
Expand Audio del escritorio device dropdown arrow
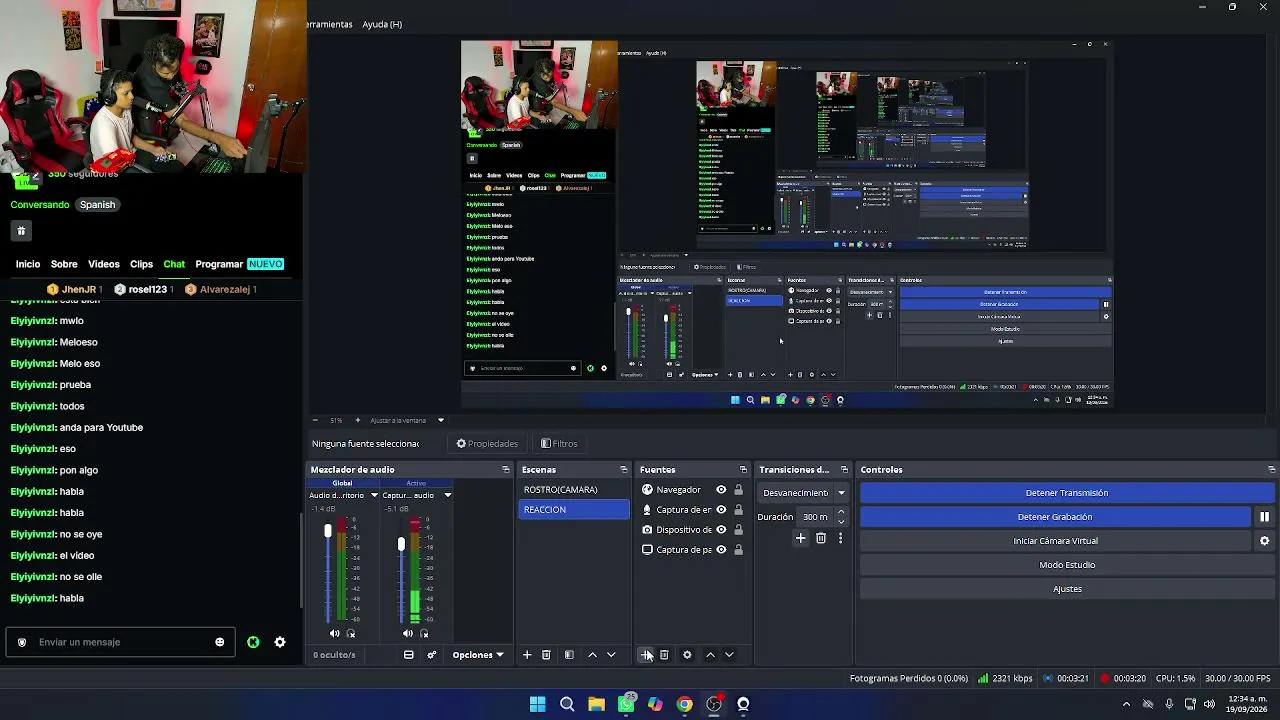pos(374,495)
